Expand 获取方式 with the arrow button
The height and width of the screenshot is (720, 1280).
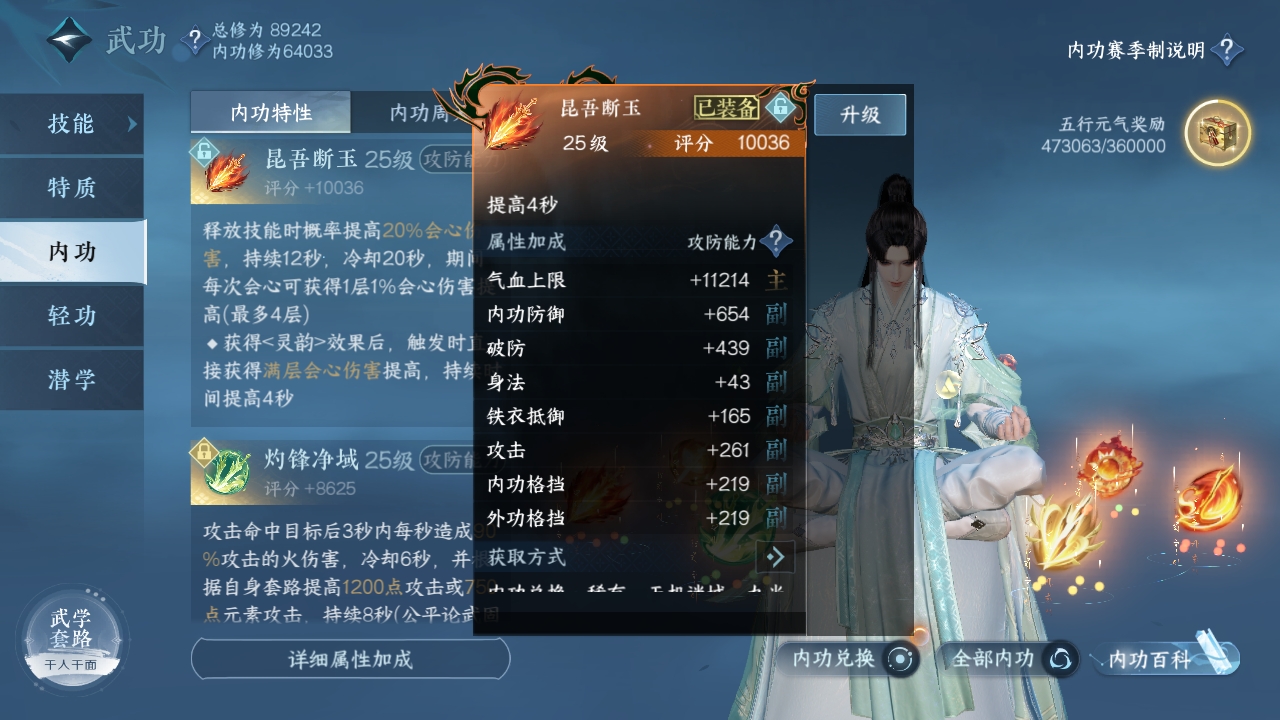pyautogui.click(x=777, y=557)
